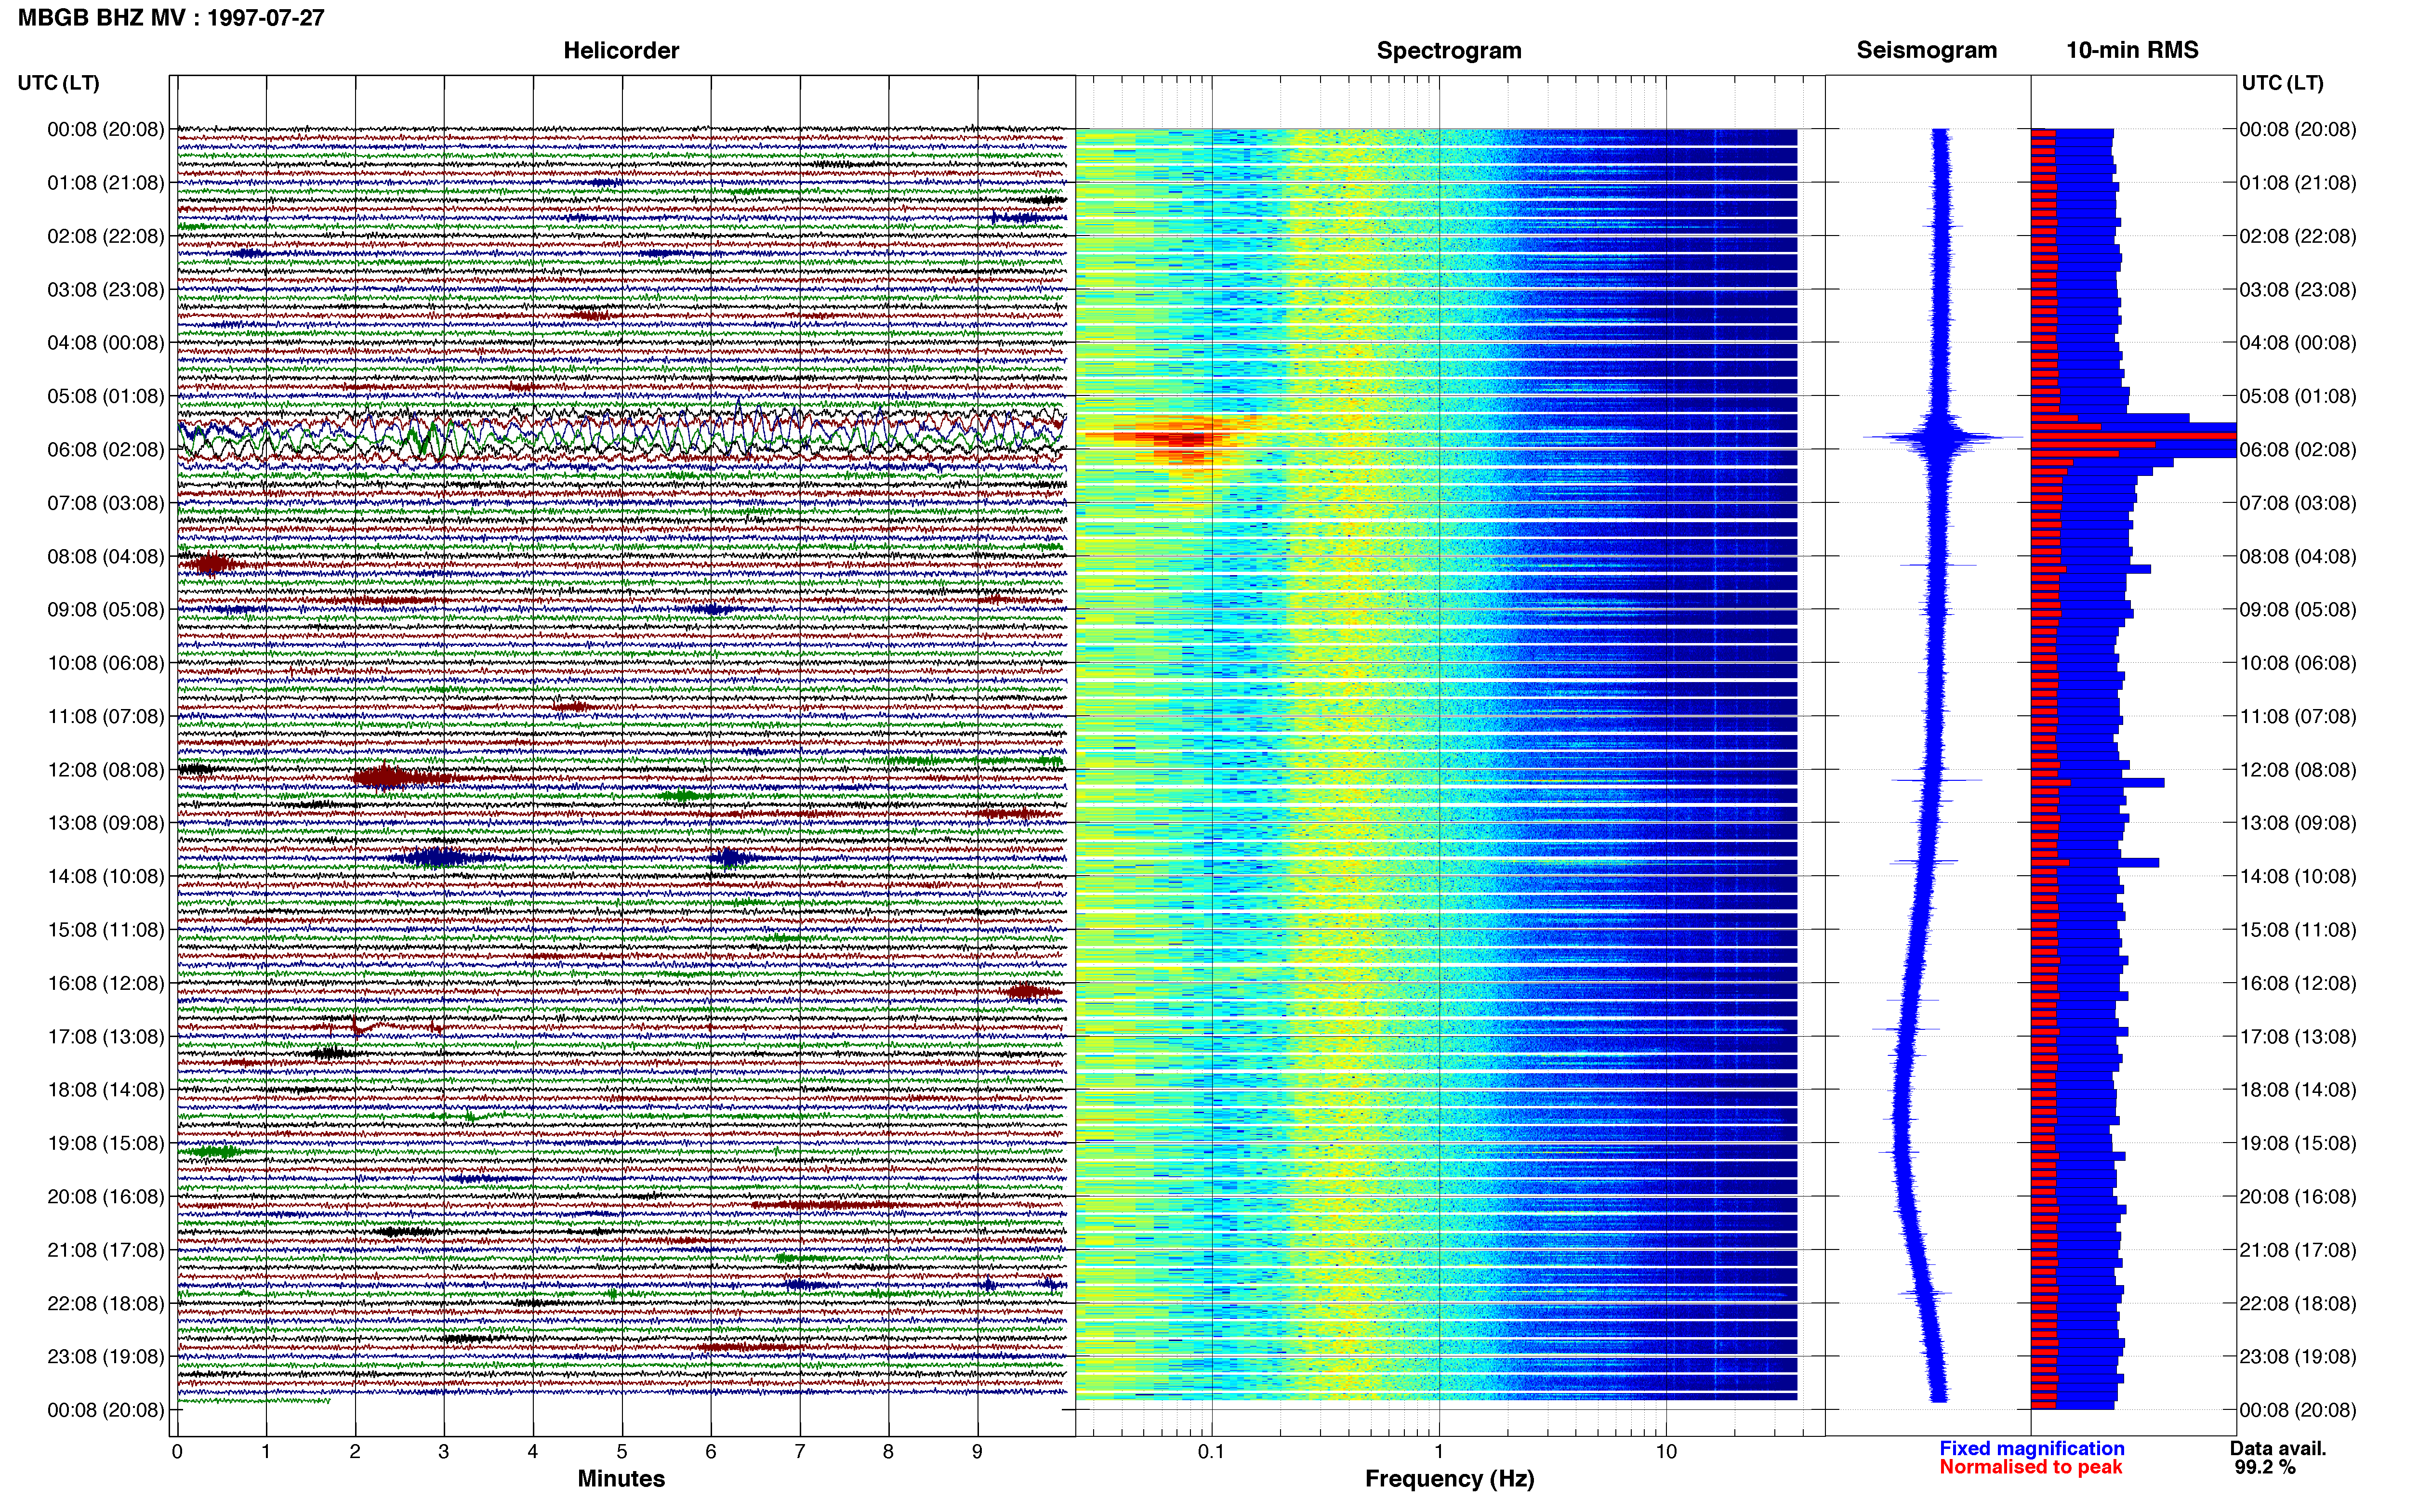The height and width of the screenshot is (1512, 2418).
Task: Click the '1' frequency tick label
Action: pyautogui.click(x=1439, y=1452)
